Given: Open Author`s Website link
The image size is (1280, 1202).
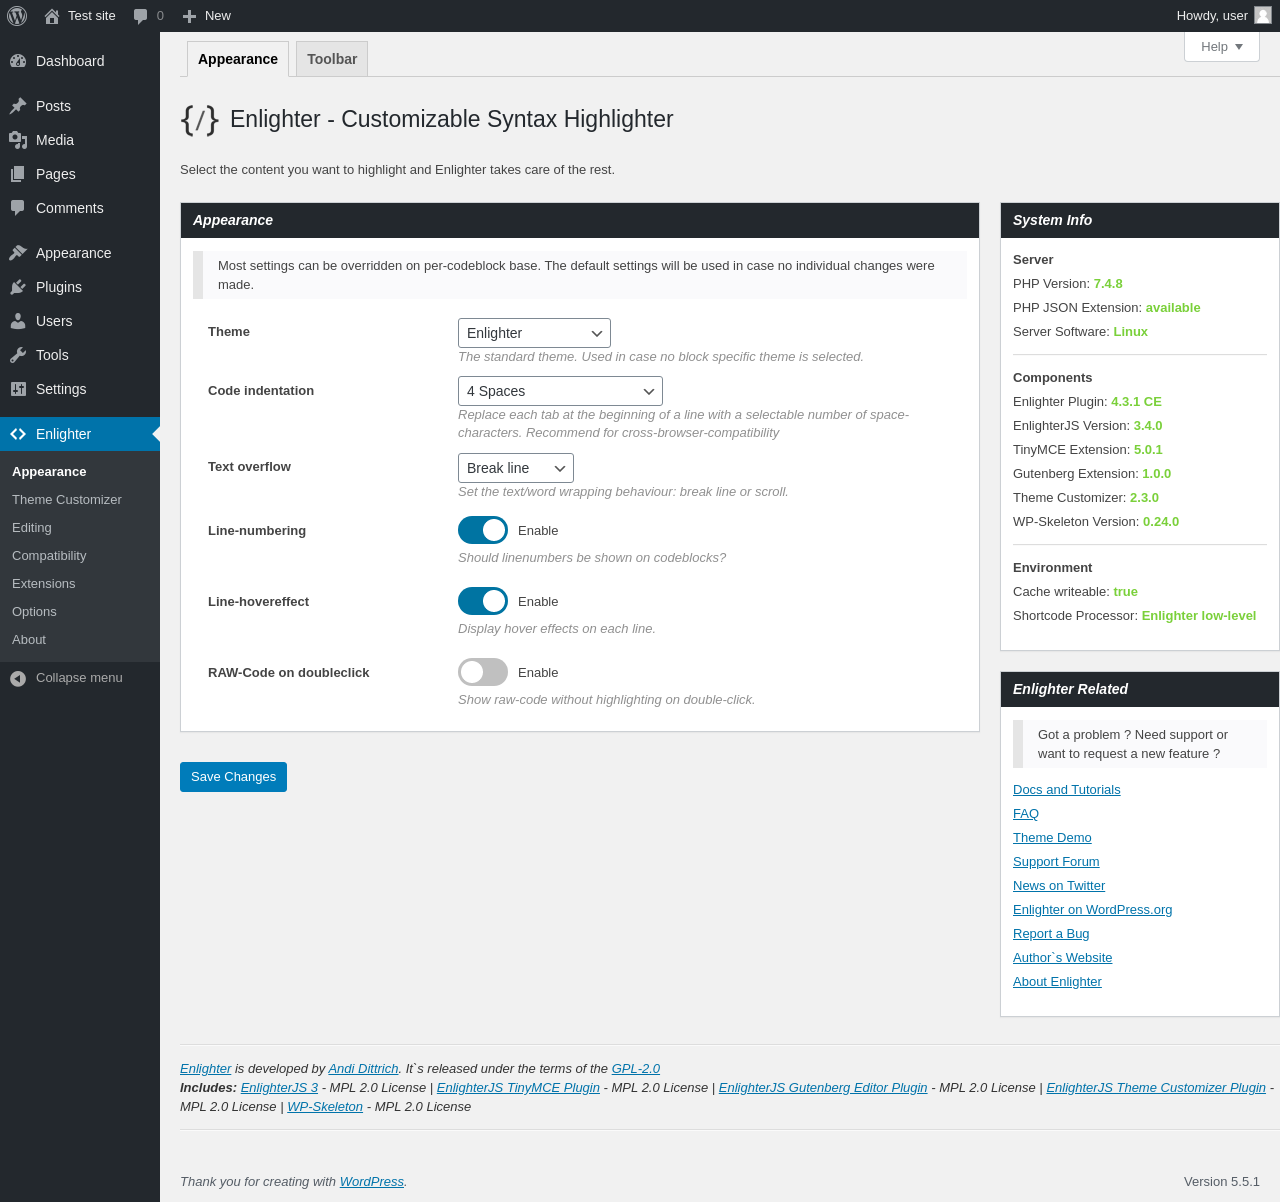Looking at the screenshot, I should [1063, 958].
